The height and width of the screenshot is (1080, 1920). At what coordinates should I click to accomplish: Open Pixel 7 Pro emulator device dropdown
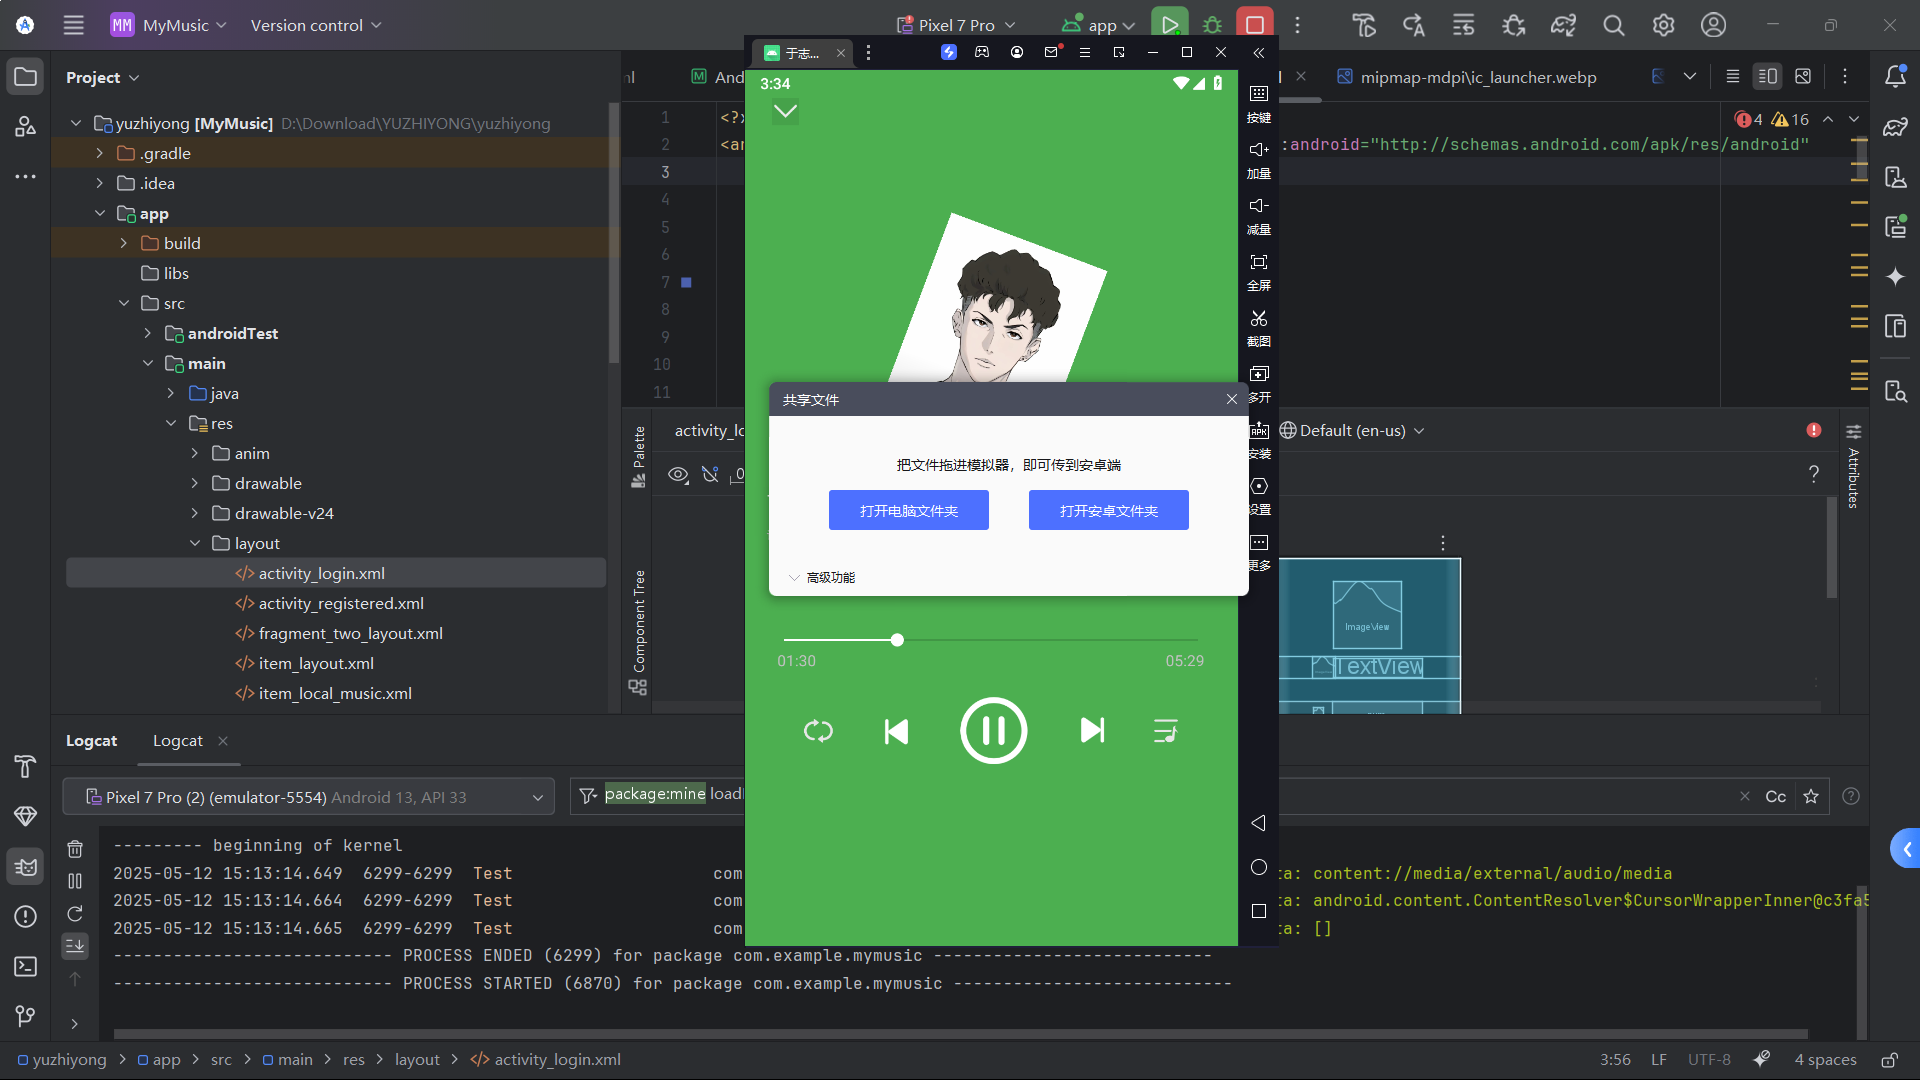[308, 797]
